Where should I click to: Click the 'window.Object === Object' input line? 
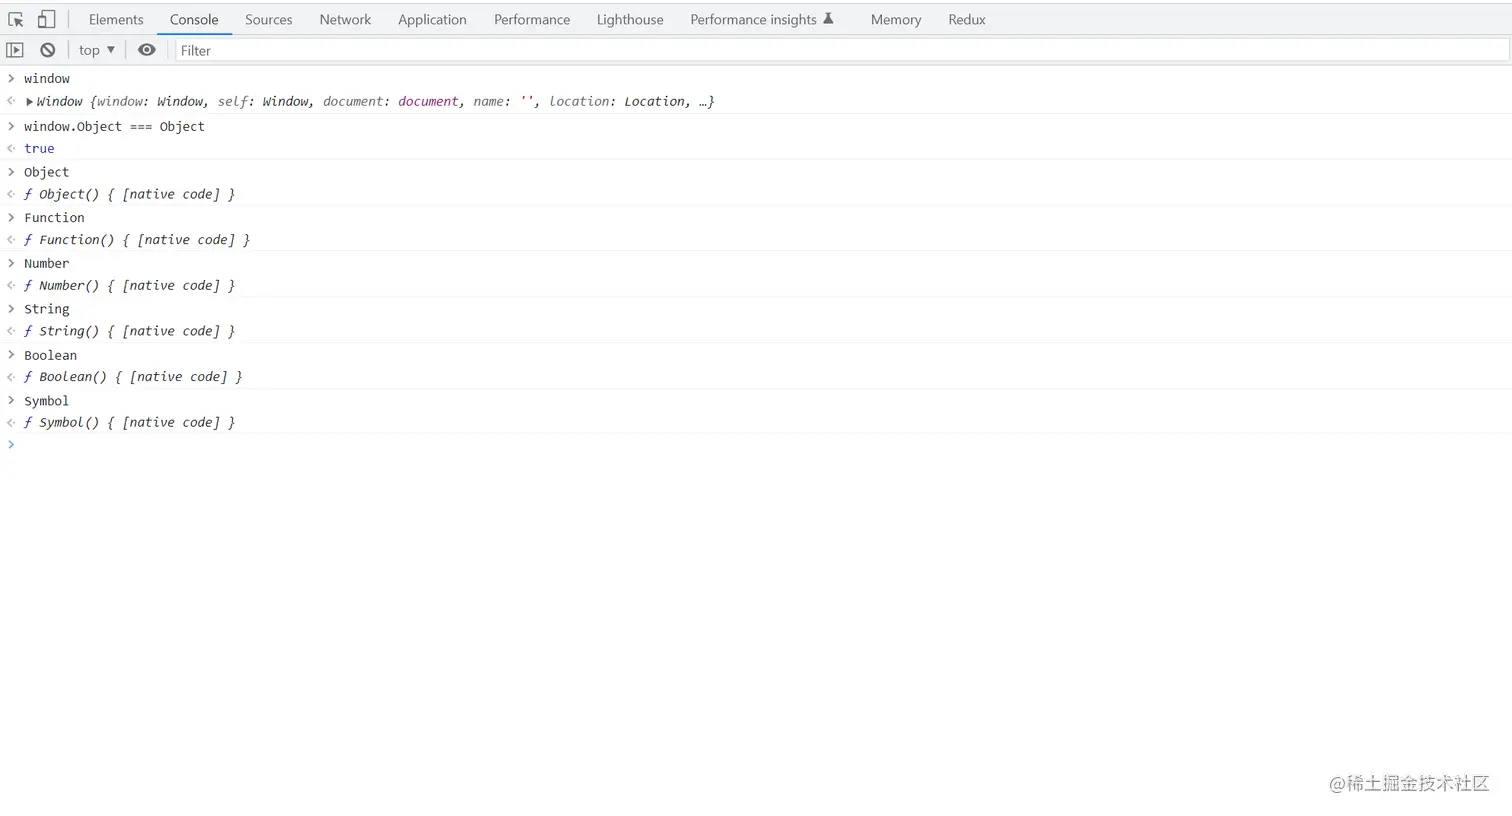pos(114,126)
